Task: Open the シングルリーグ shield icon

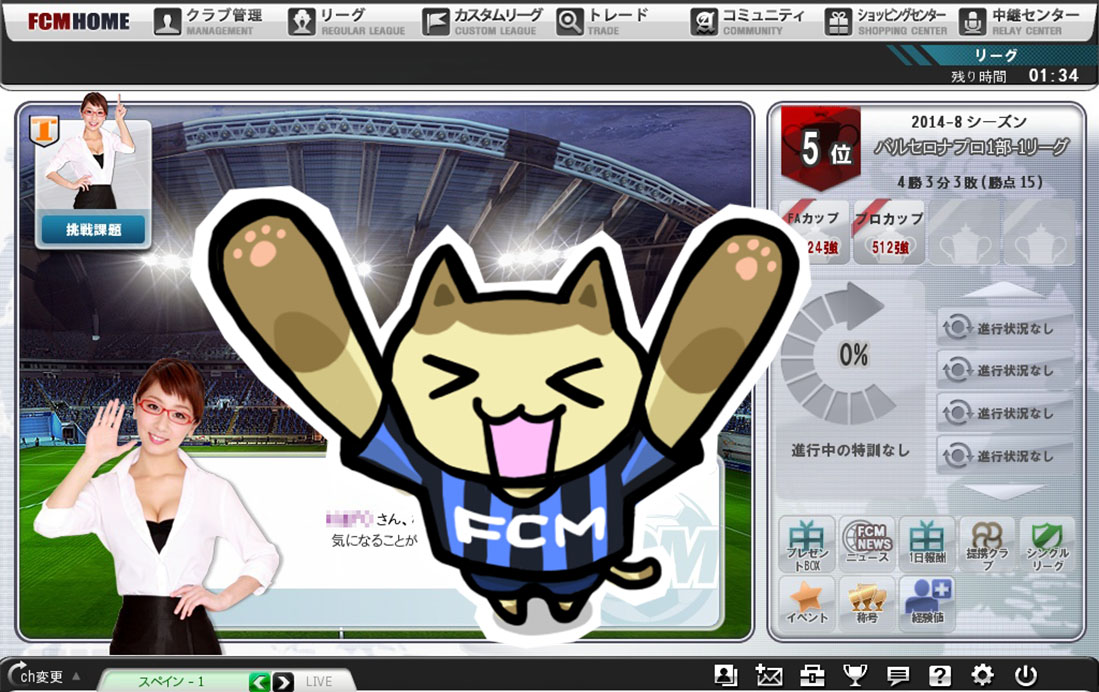Action: pos(1048,545)
